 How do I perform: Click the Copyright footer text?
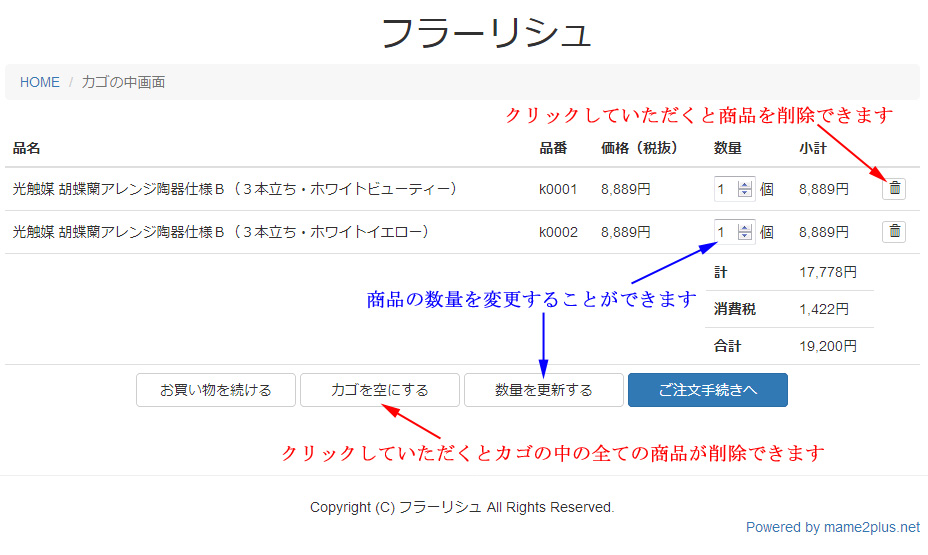click(x=462, y=507)
